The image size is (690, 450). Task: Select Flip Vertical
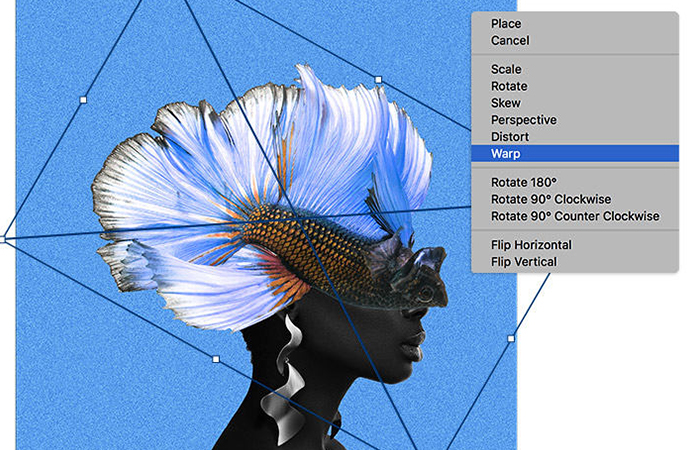575,262
